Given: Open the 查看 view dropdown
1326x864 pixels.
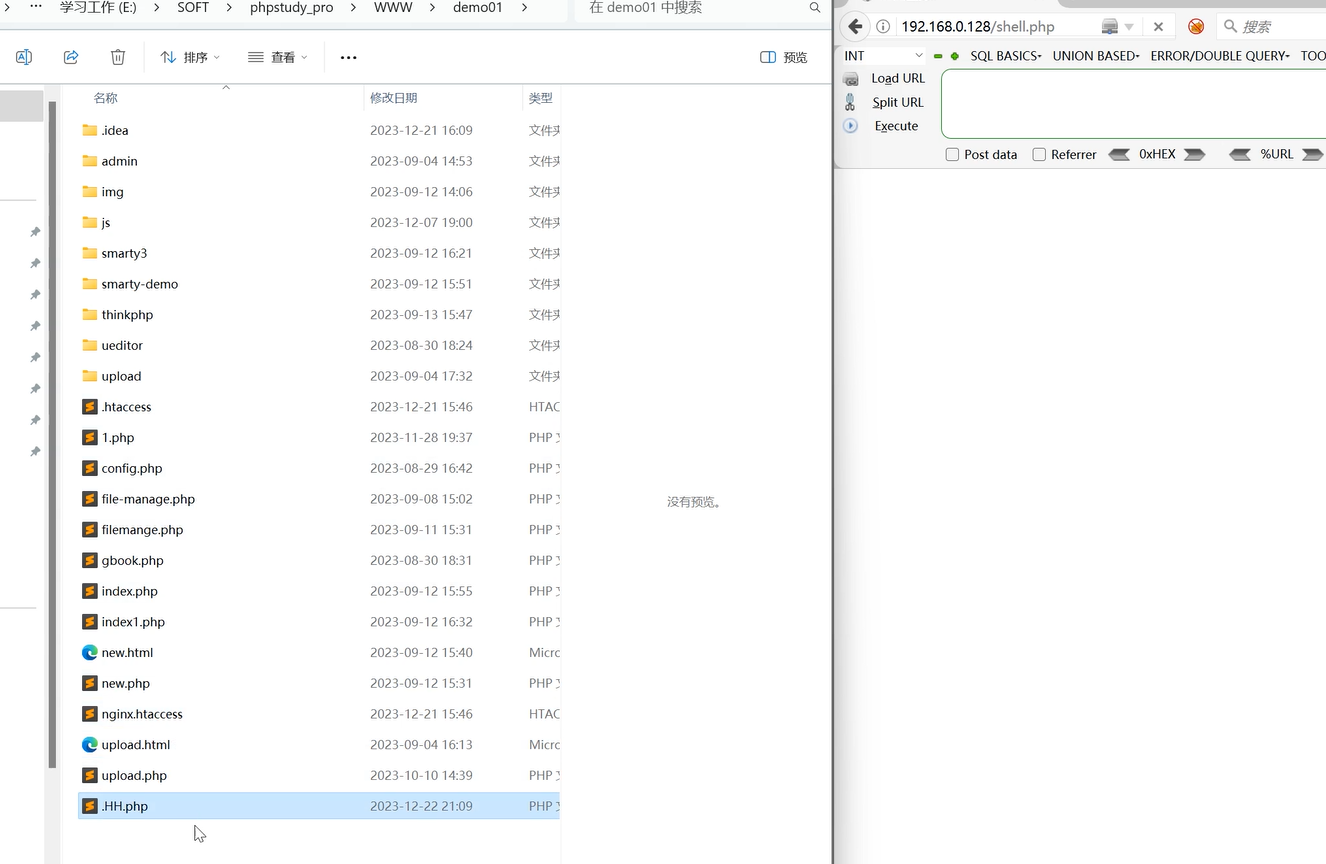Looking at the screenshot, I should click(x=278, y=57).
